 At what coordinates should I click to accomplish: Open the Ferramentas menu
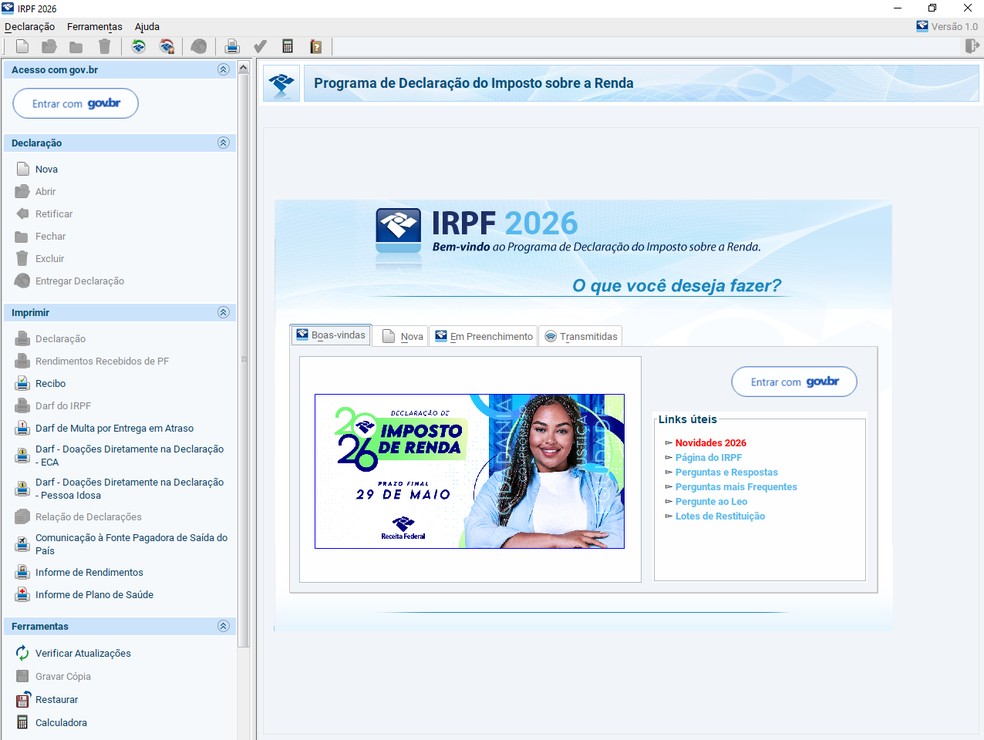[95, 26]
